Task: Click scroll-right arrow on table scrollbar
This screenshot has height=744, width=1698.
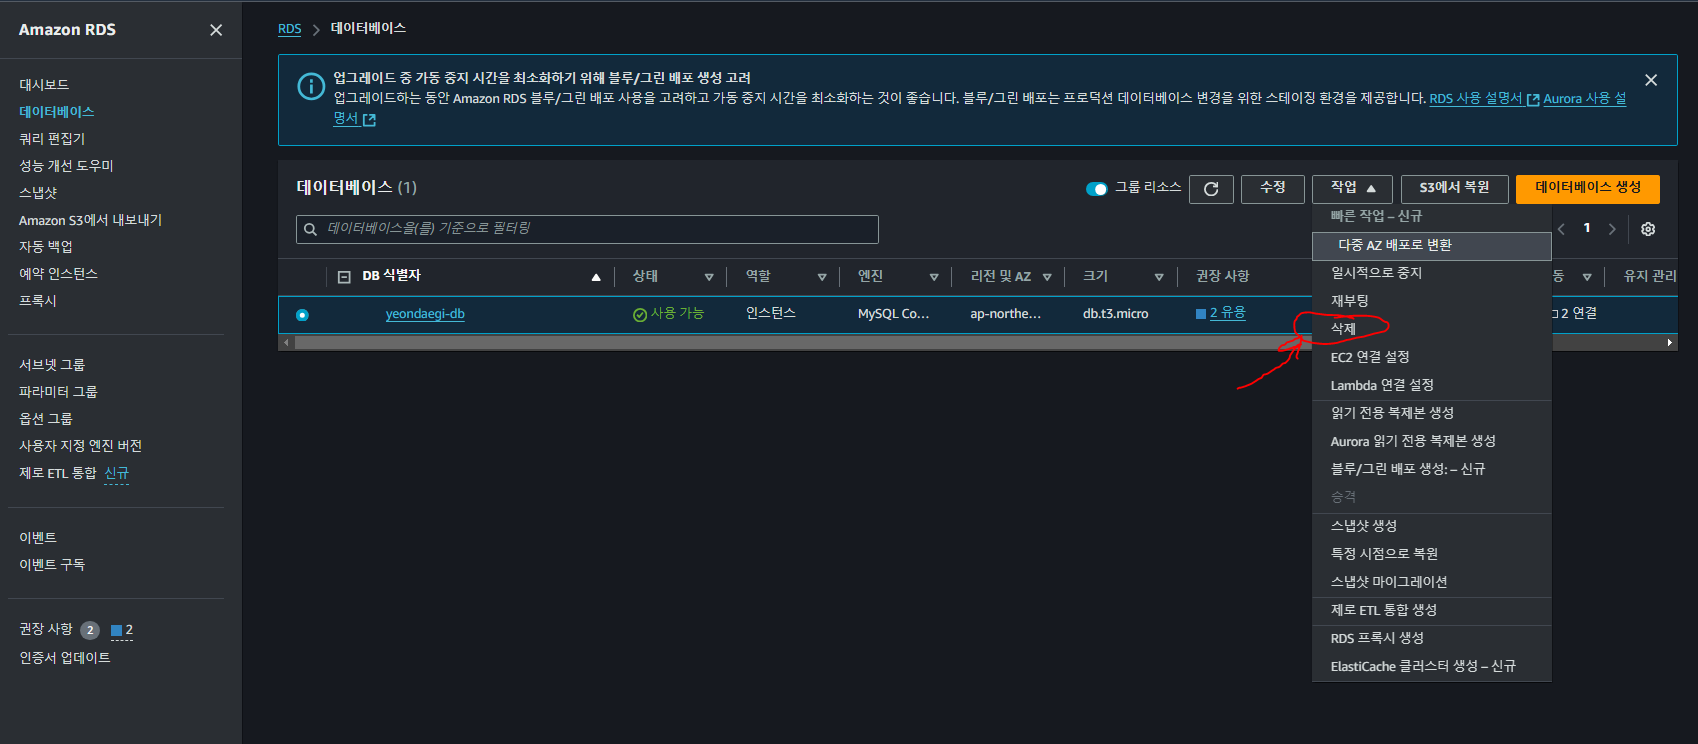Action: click(x=1669, y=343)
